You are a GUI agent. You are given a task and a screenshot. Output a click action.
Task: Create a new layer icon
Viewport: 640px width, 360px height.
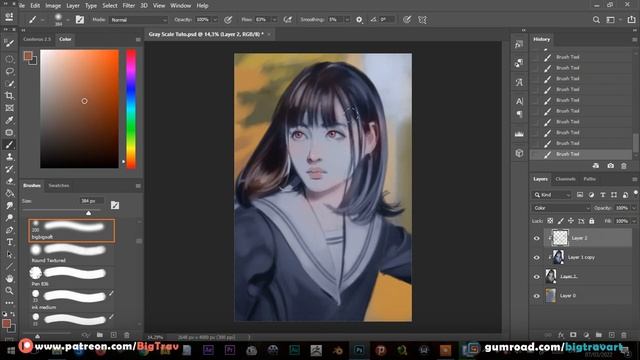[x=611, y=335]
